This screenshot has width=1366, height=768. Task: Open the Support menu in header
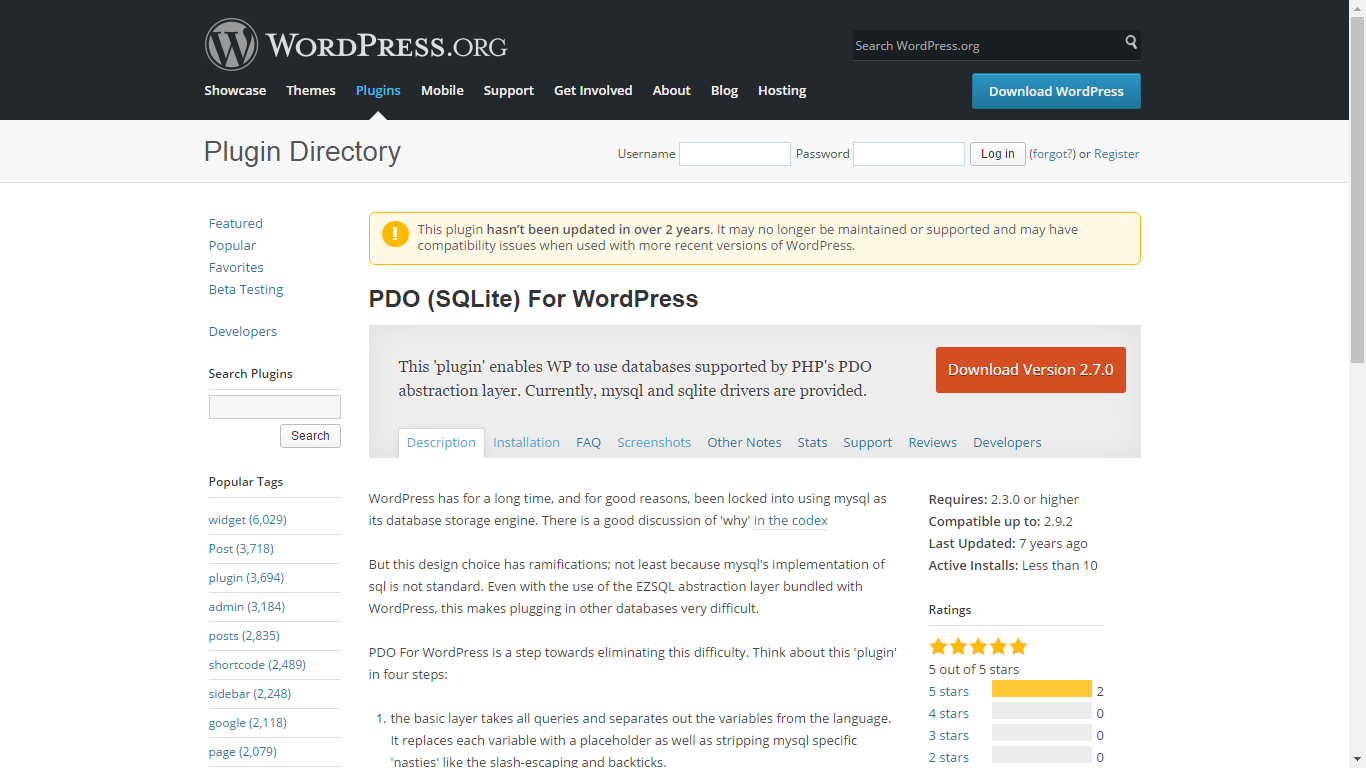[x=509, y=90]
